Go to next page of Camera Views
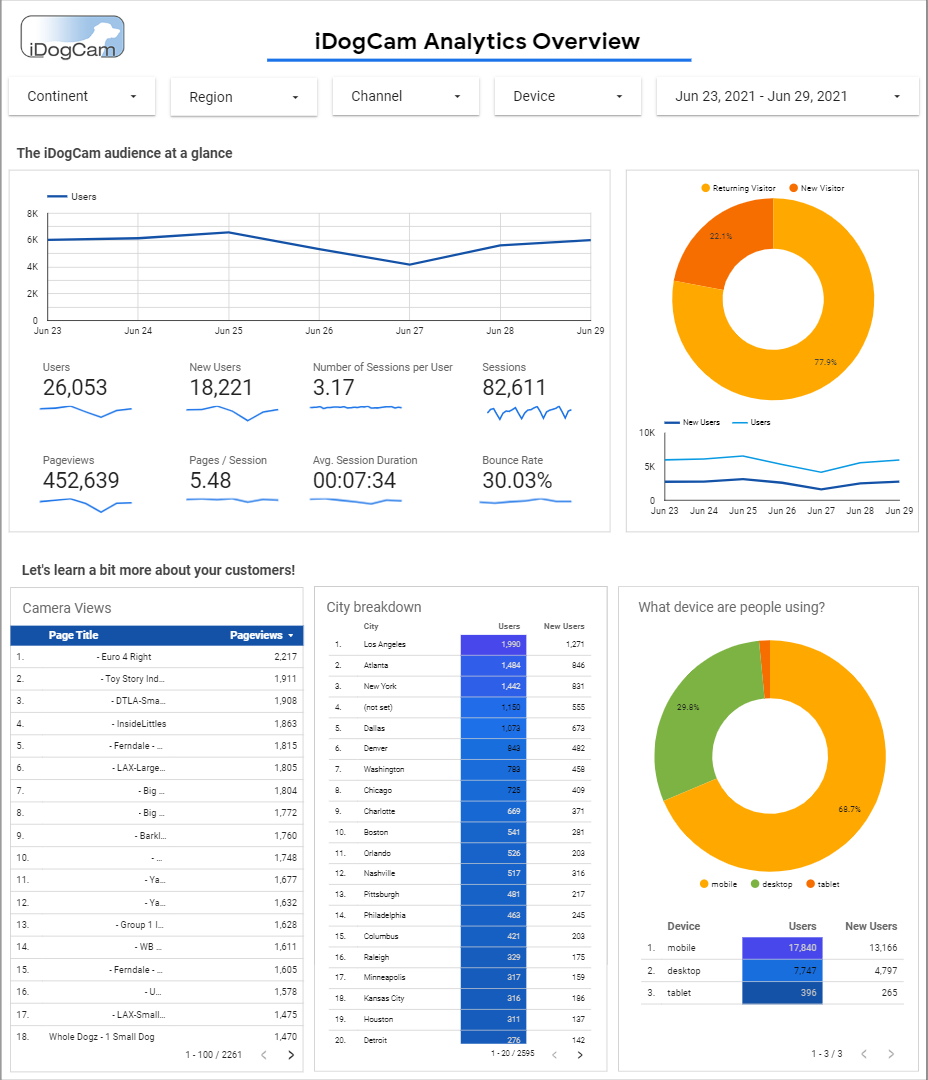Image resolution: width=928 pixels, height=1080 pixels. (291, 1055)
